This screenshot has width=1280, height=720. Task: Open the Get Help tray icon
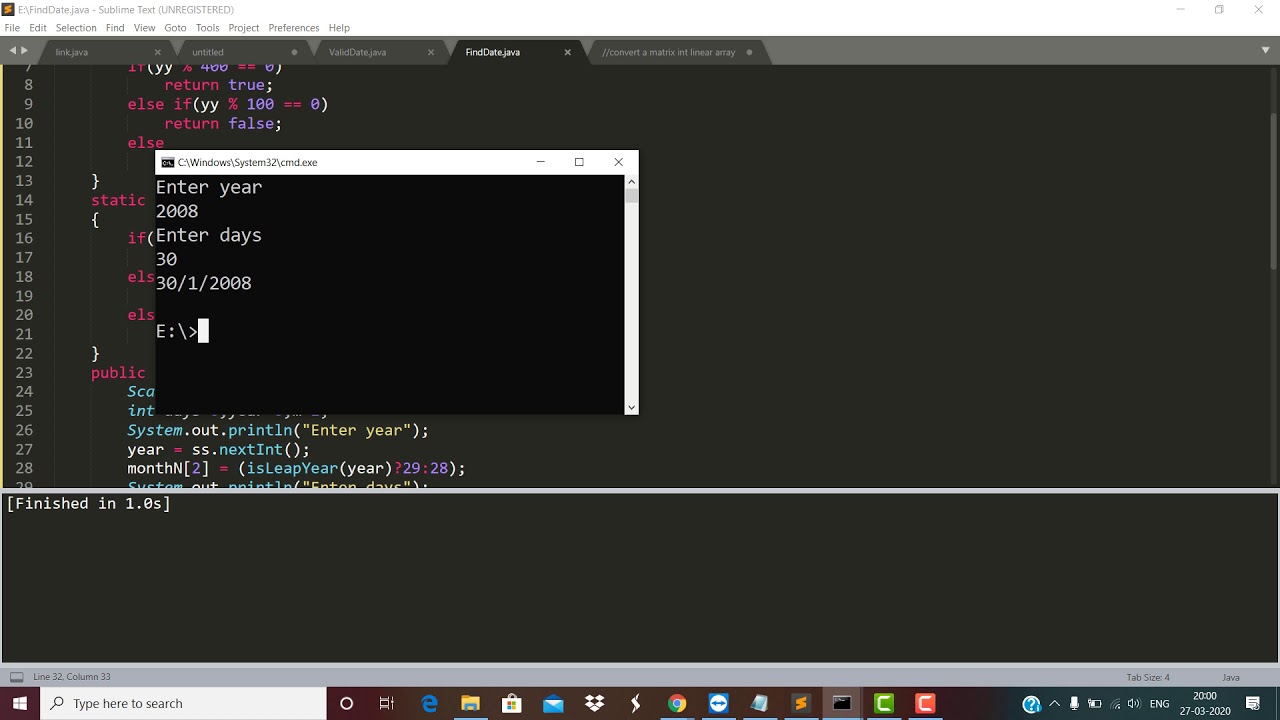pos(1032,704)
